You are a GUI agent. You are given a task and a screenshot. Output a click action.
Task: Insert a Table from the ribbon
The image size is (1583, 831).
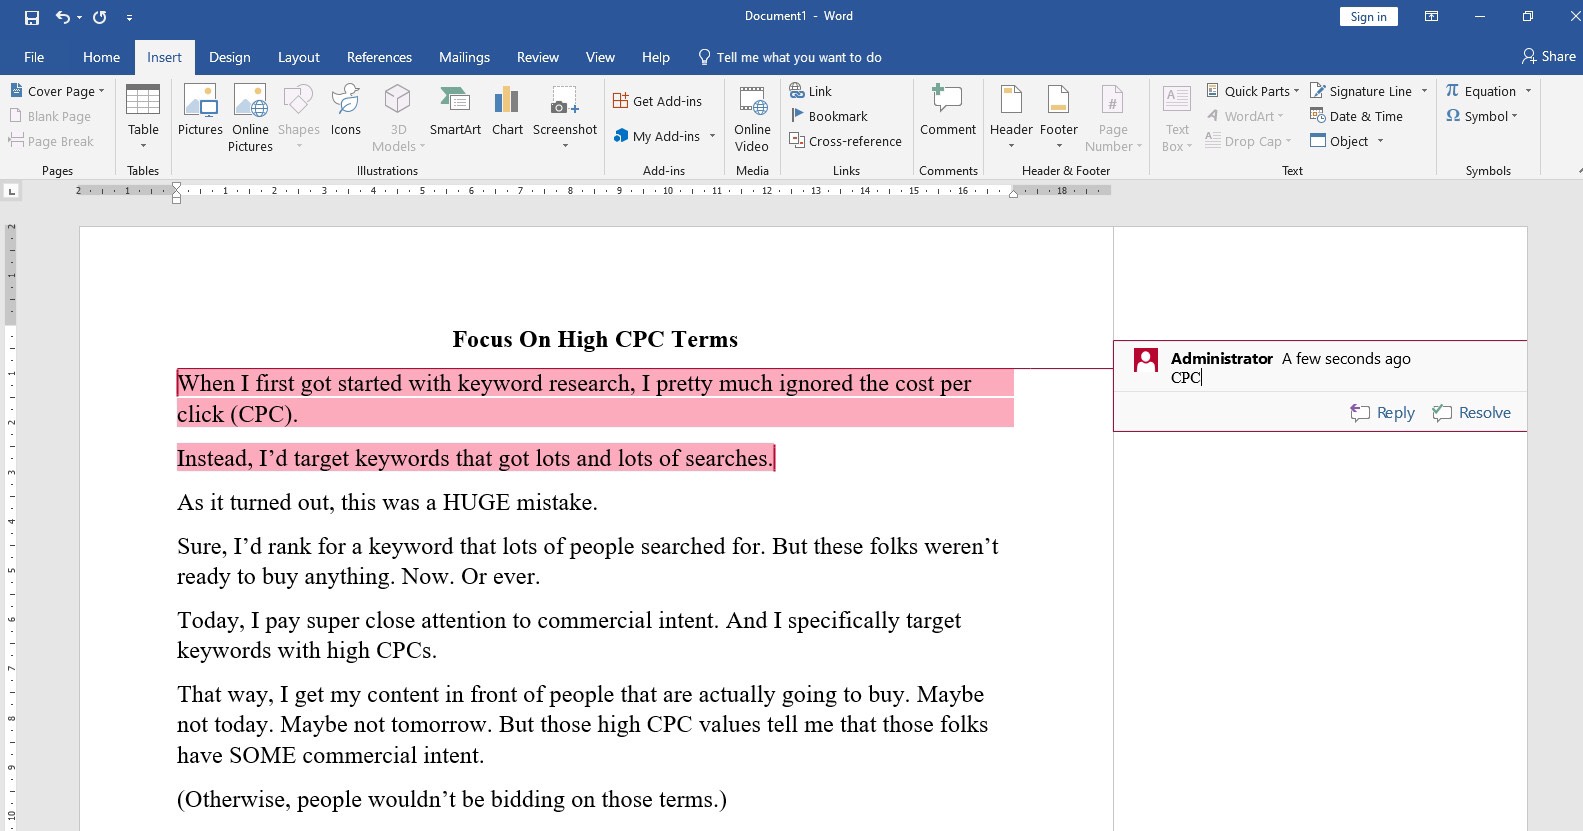coord(143,118)
